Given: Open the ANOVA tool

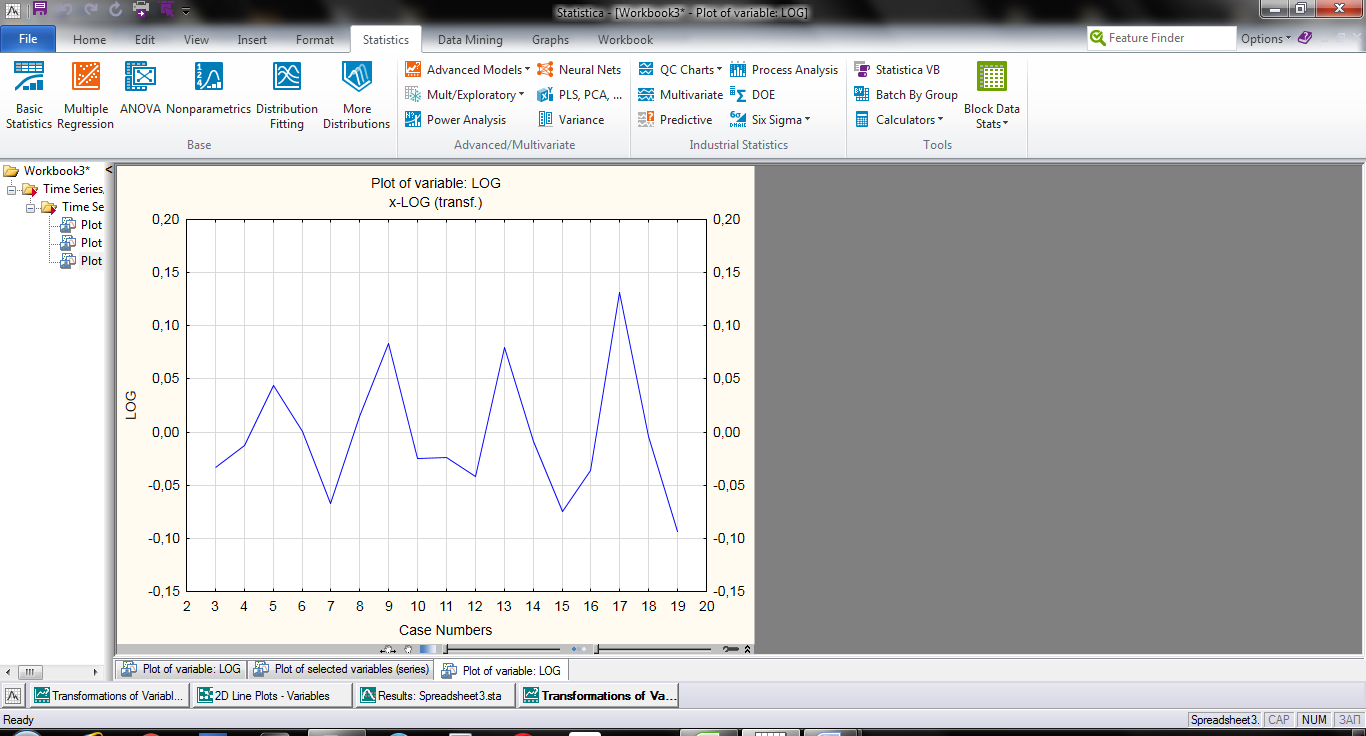Looking at the screenshot, I should tap(140, 88).
